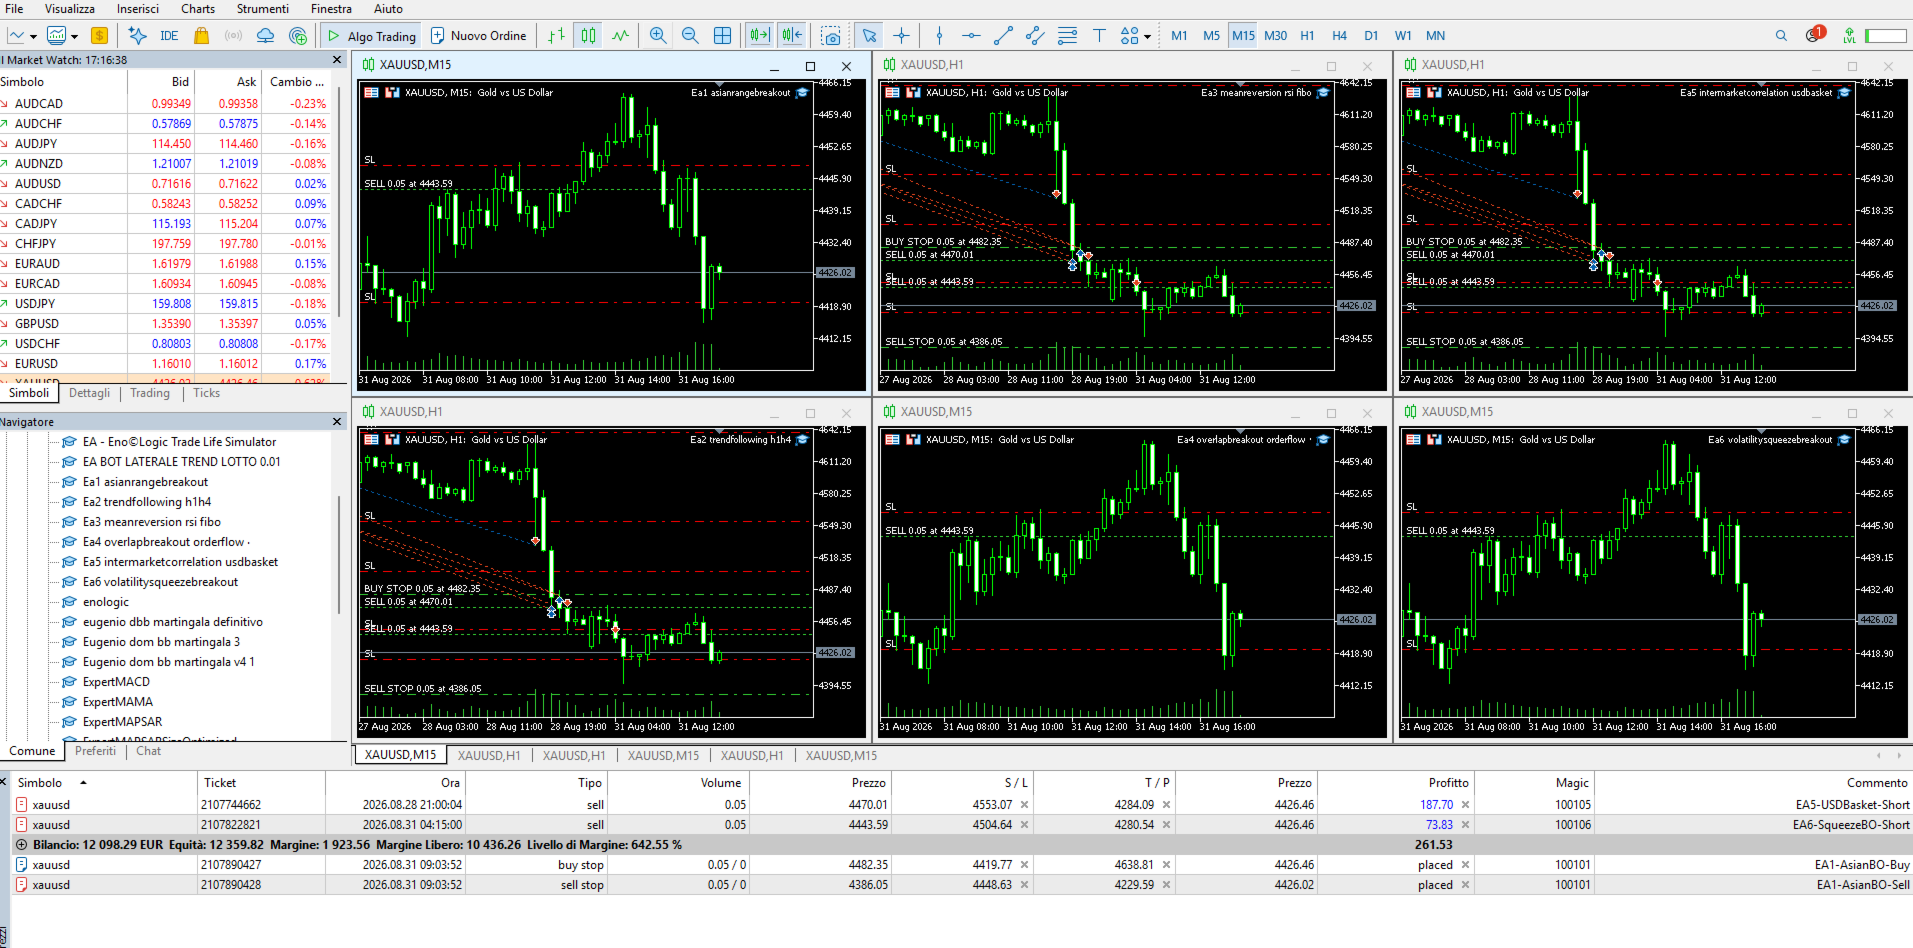
Task: Click the tile windows grid icon
Action: (x=722, y=35)
